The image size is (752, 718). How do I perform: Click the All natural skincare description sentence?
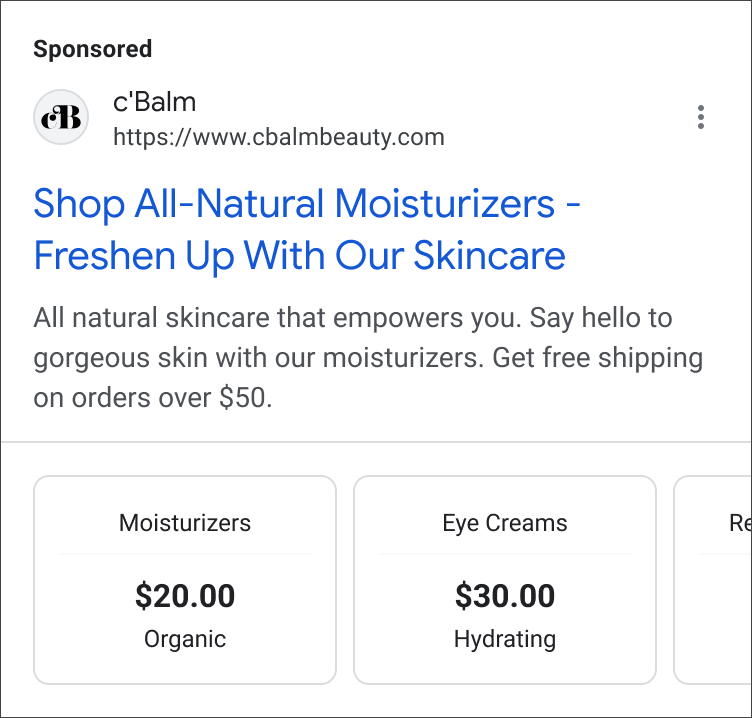(x=277, y=318)
